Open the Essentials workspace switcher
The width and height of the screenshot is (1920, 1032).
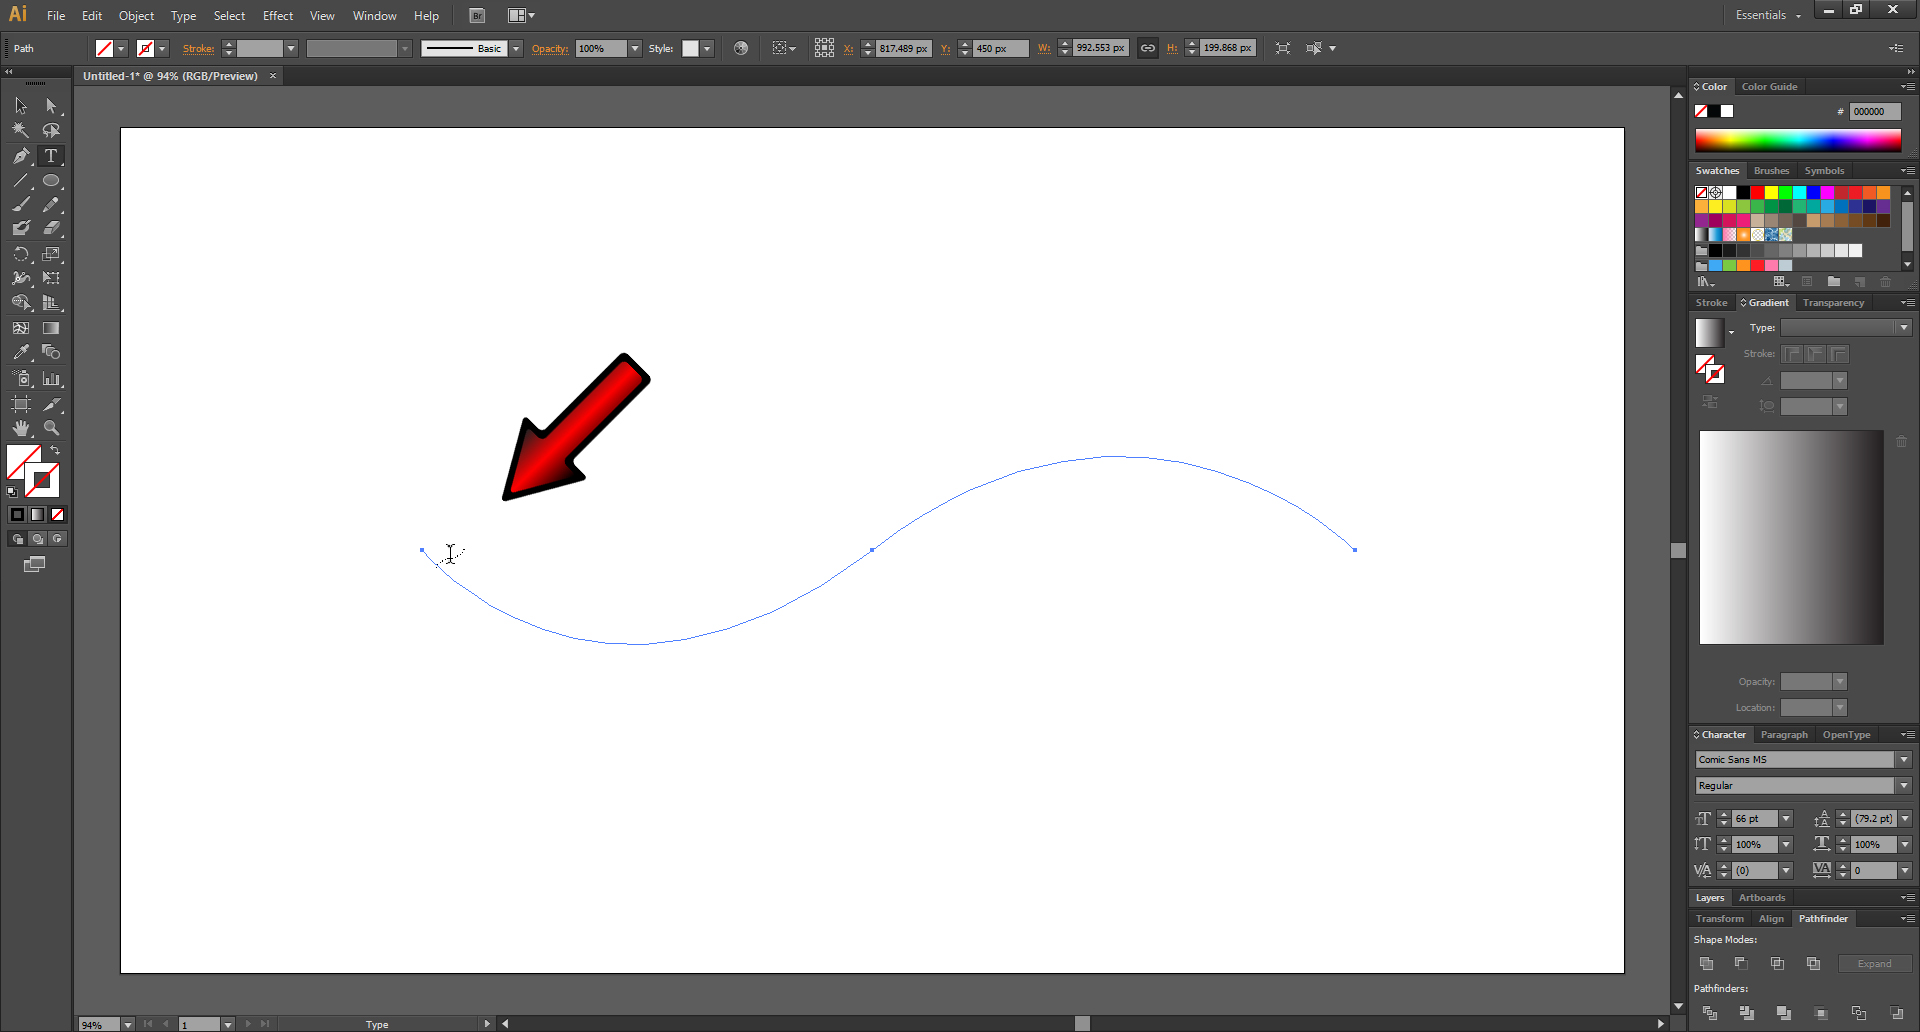click(x=1768, y=15)
